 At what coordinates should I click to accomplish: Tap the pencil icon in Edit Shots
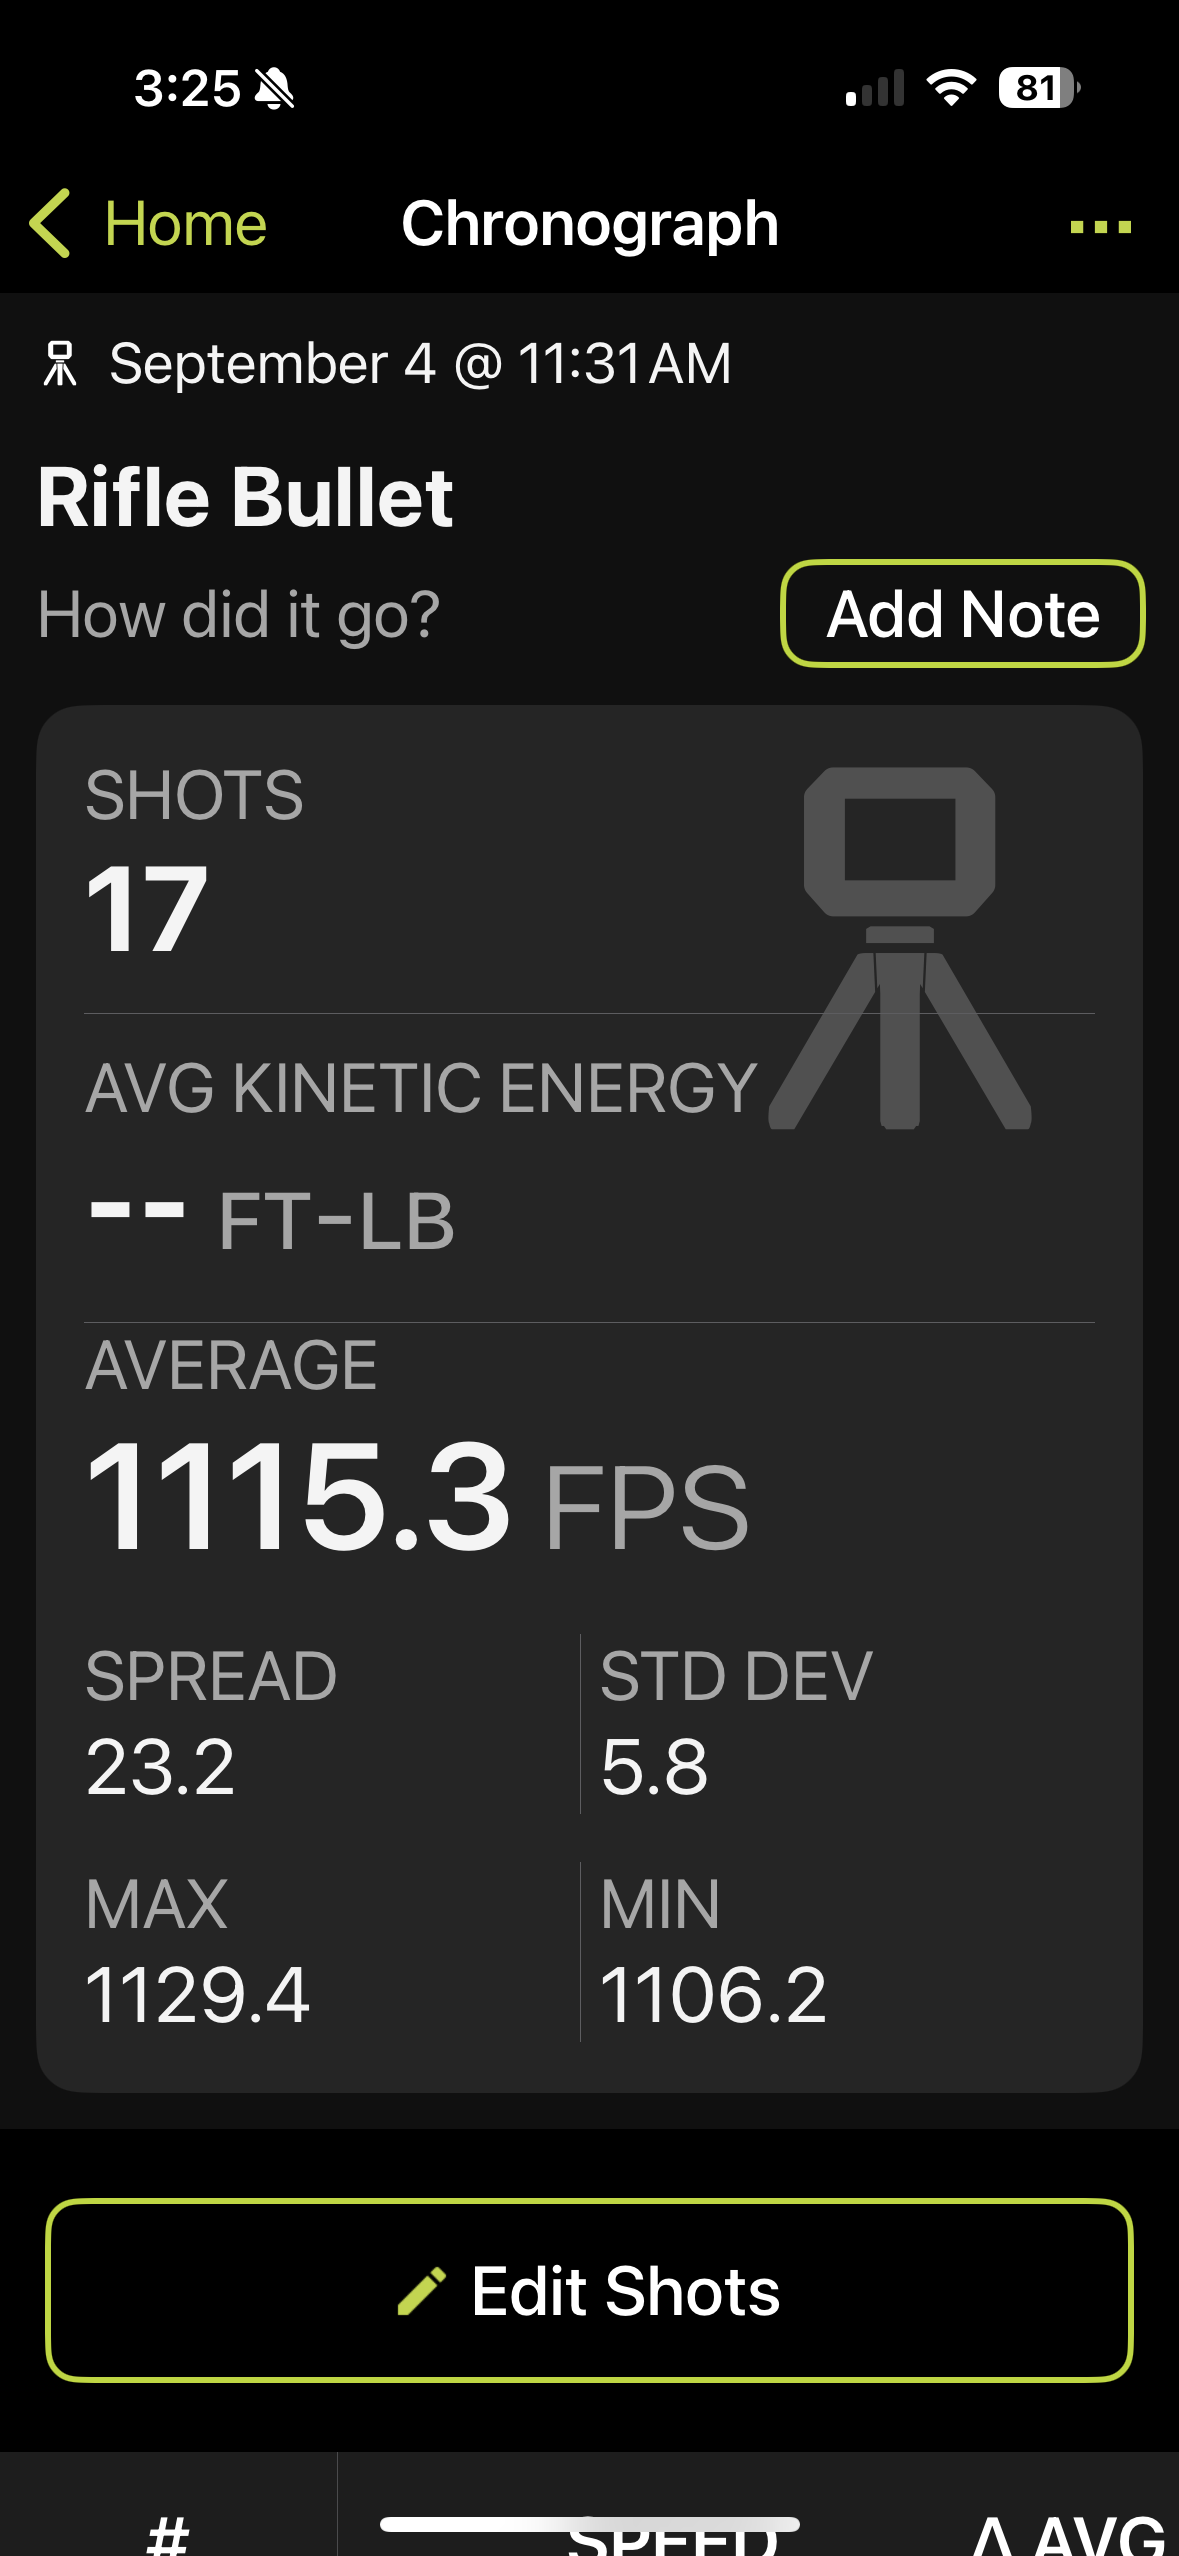(421, 2291)
